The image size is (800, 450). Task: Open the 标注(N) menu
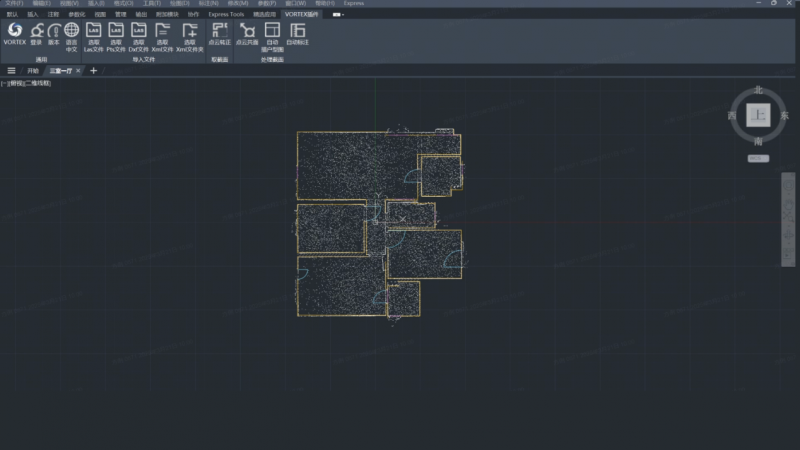208,3
